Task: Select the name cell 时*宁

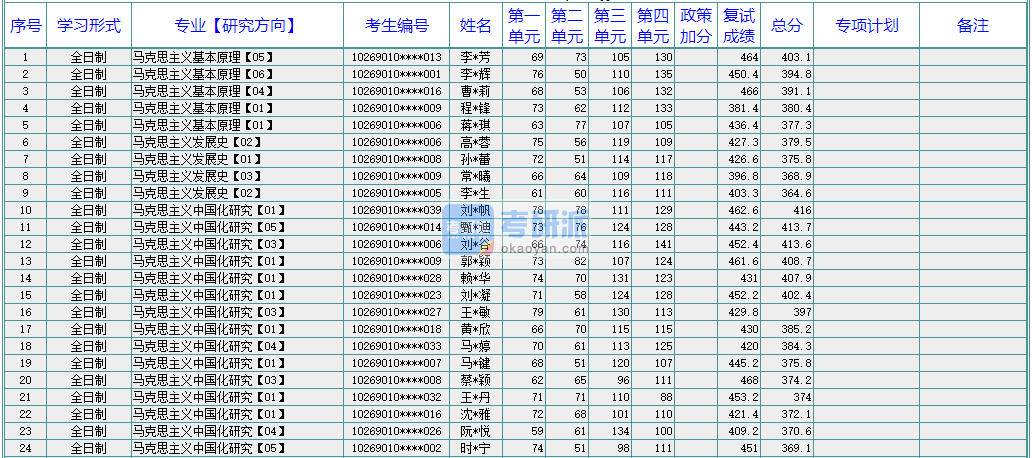Action: click(x=476, y=448)
